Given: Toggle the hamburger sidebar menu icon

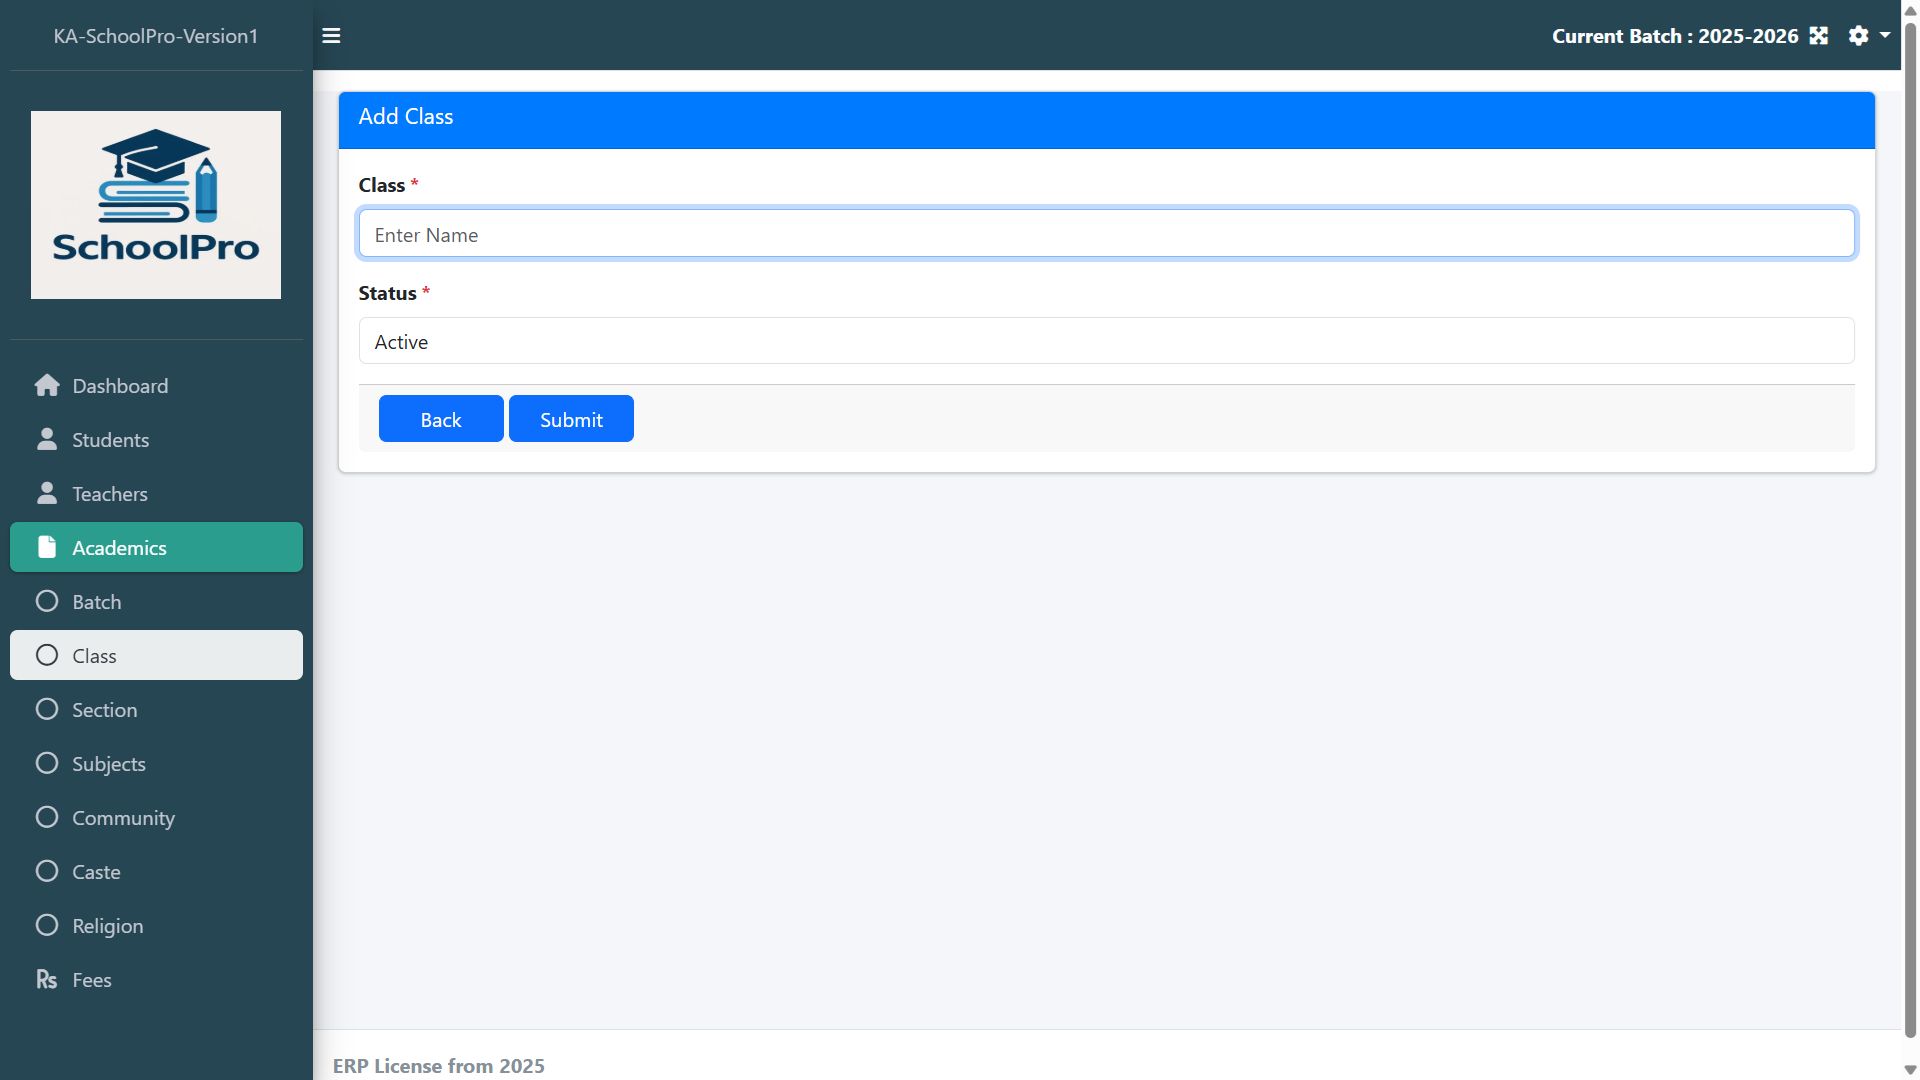Looking at the screenshot, I should tap(331, 36).
